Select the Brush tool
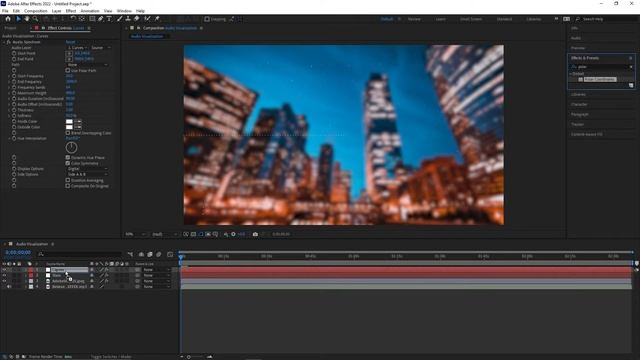The image size is (640, 360). click(120, 19)
